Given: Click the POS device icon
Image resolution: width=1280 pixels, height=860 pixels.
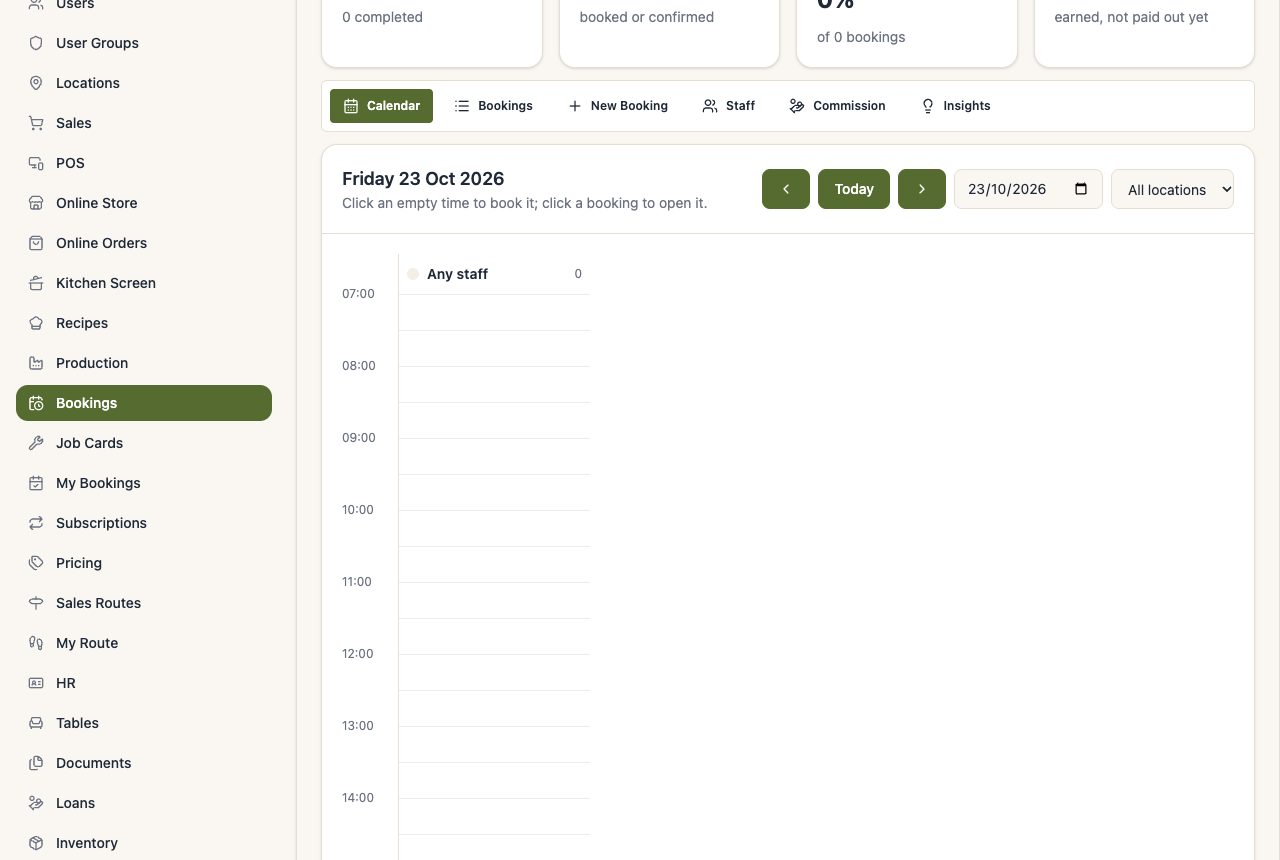Looking at the screenshot, I should pos(36,163).
